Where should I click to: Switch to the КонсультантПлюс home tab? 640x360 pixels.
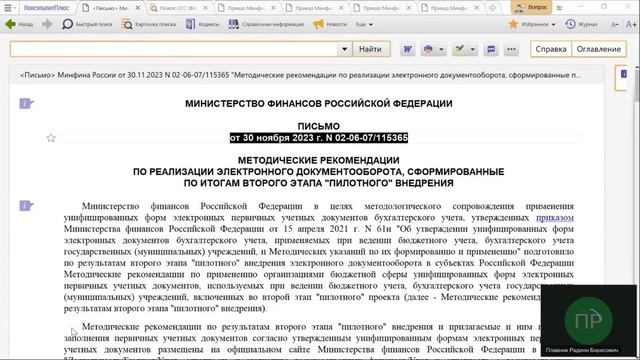[x=46, y=8]
